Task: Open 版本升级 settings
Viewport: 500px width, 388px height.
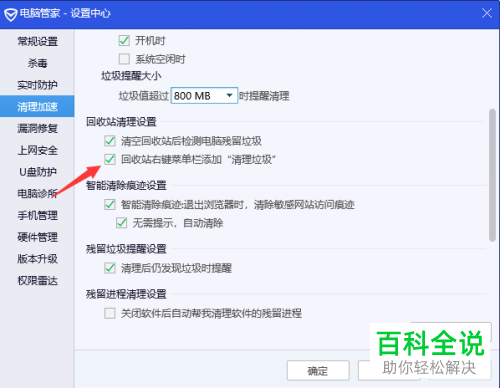Action: pos(37,259)
